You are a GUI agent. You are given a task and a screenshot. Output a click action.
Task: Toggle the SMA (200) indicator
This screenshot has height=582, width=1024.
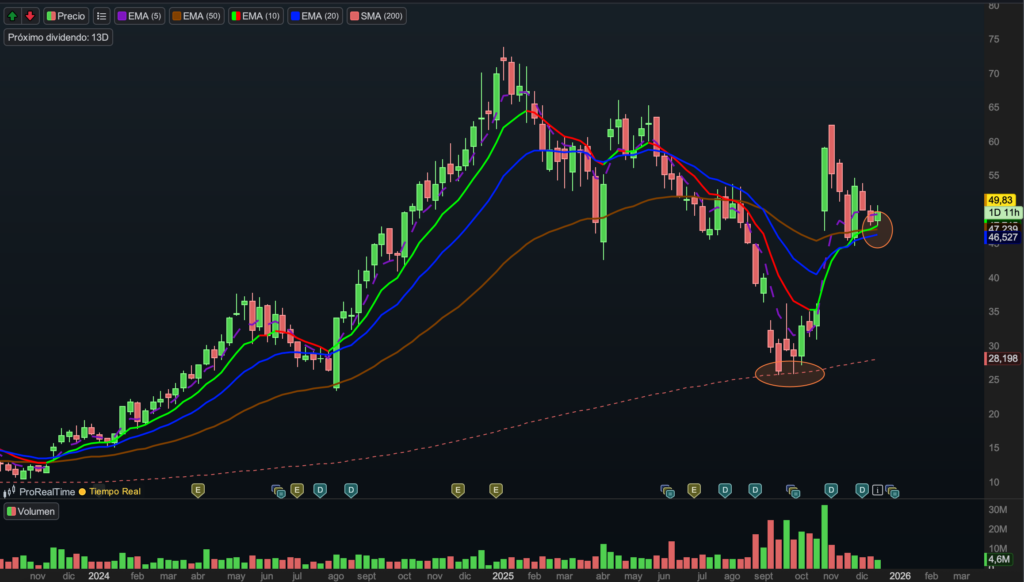pyautogui.click(x=369, y=16)
